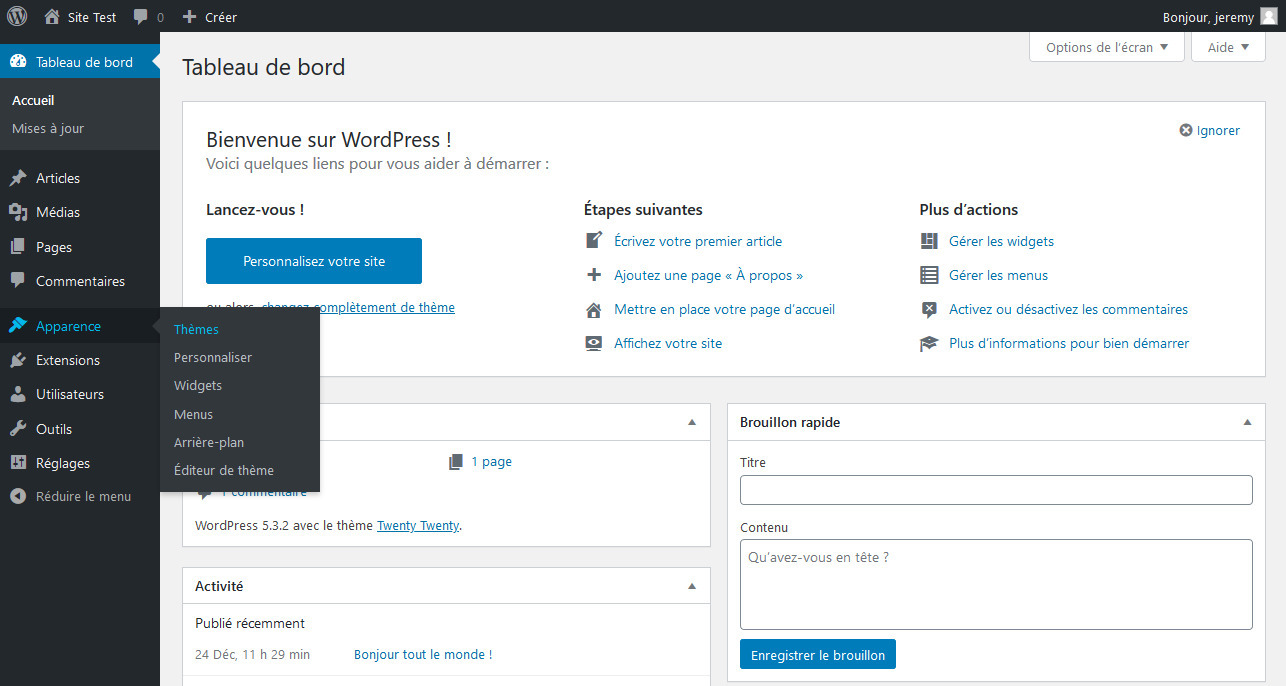Collapse the Brouillon rapide panel
The image size is (1286, 686).
[x=1247, y=422]
